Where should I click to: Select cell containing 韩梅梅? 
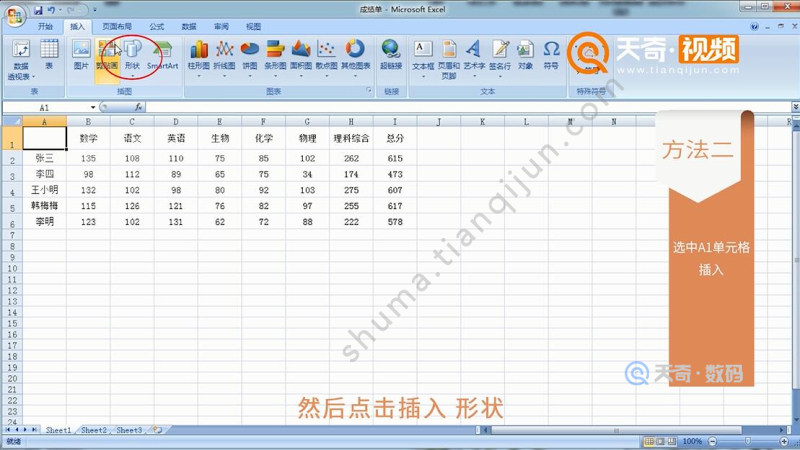click(x=44, y=206)
